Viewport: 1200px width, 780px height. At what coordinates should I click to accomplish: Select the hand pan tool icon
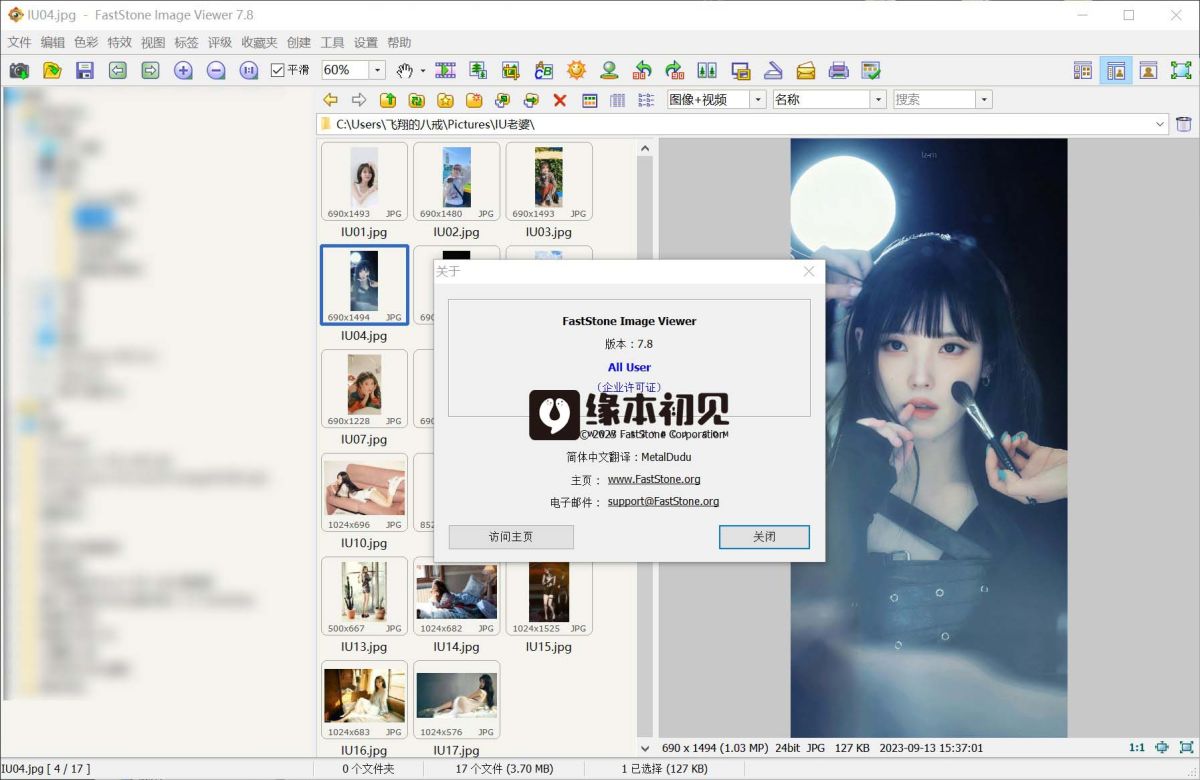(x=405, y=71)
